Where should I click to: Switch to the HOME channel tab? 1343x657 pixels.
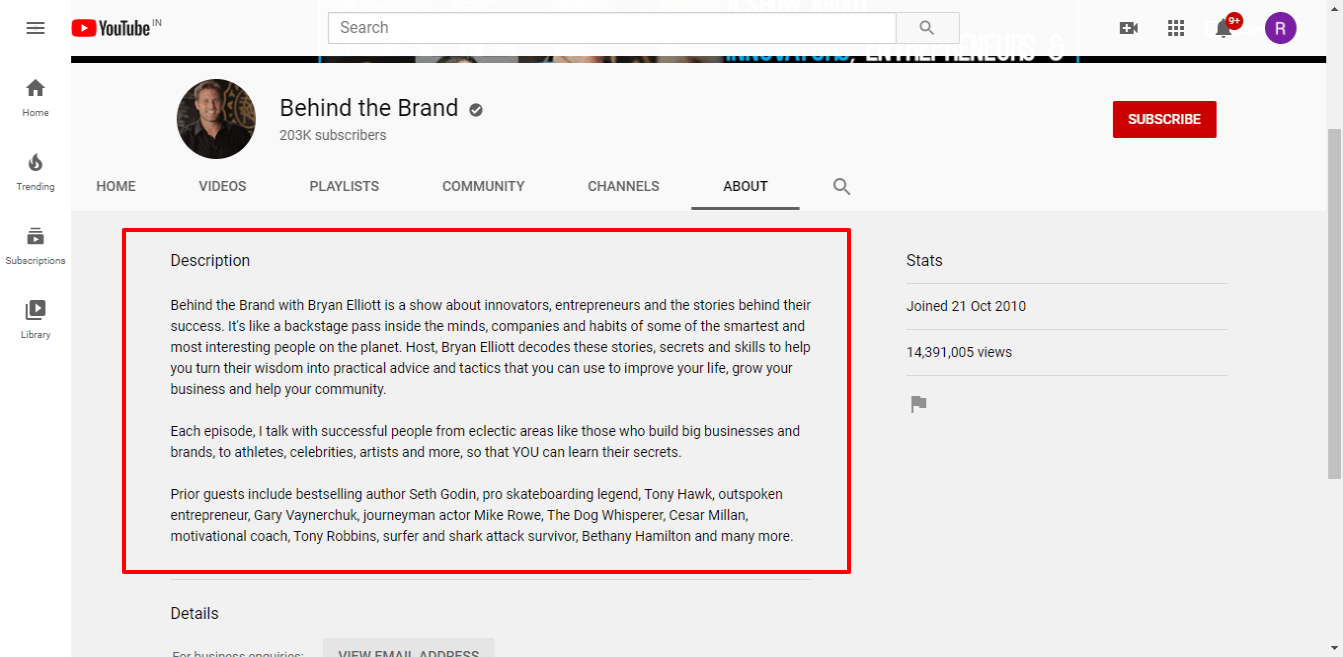(116, 186)
